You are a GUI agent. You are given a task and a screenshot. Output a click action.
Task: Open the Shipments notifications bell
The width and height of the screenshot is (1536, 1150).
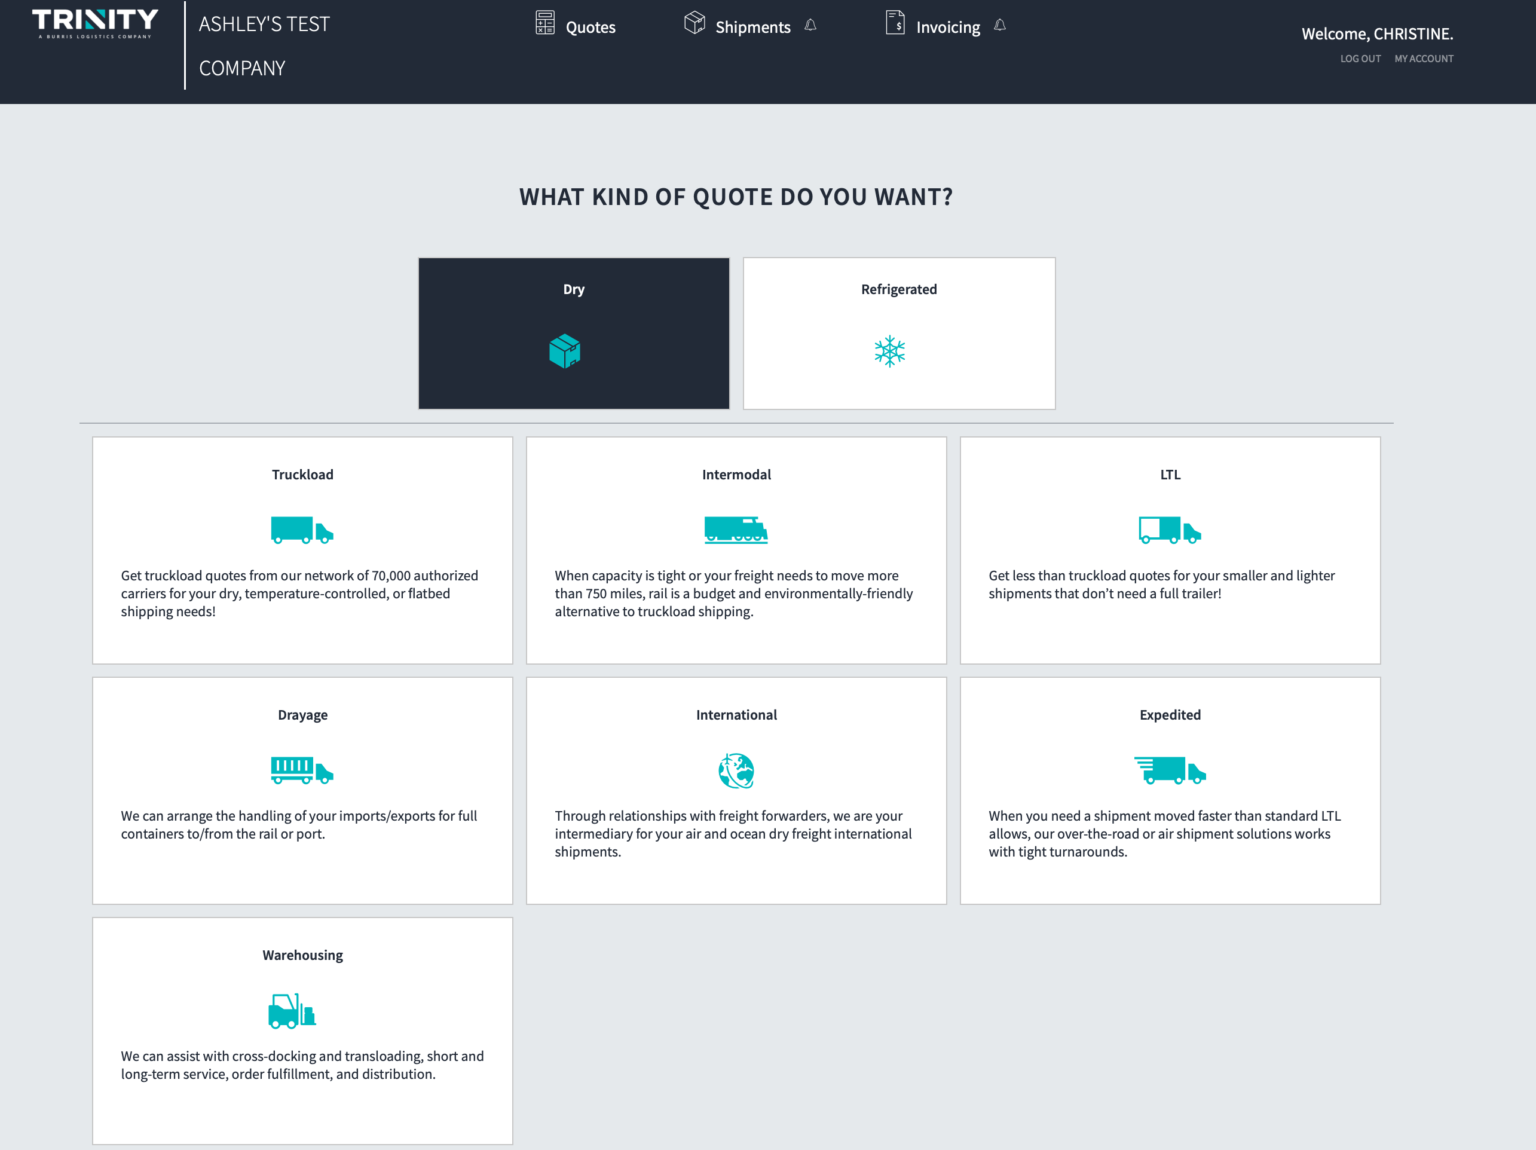(810, 24)
